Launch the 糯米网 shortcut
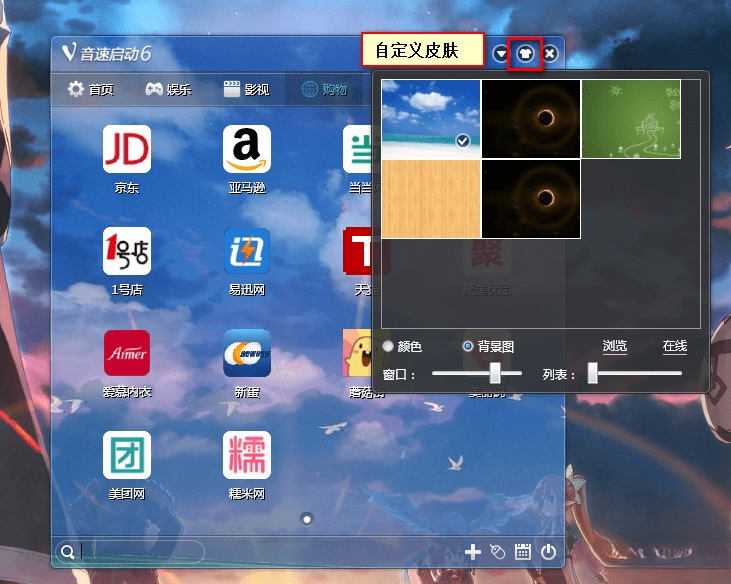 click(247, 455)
